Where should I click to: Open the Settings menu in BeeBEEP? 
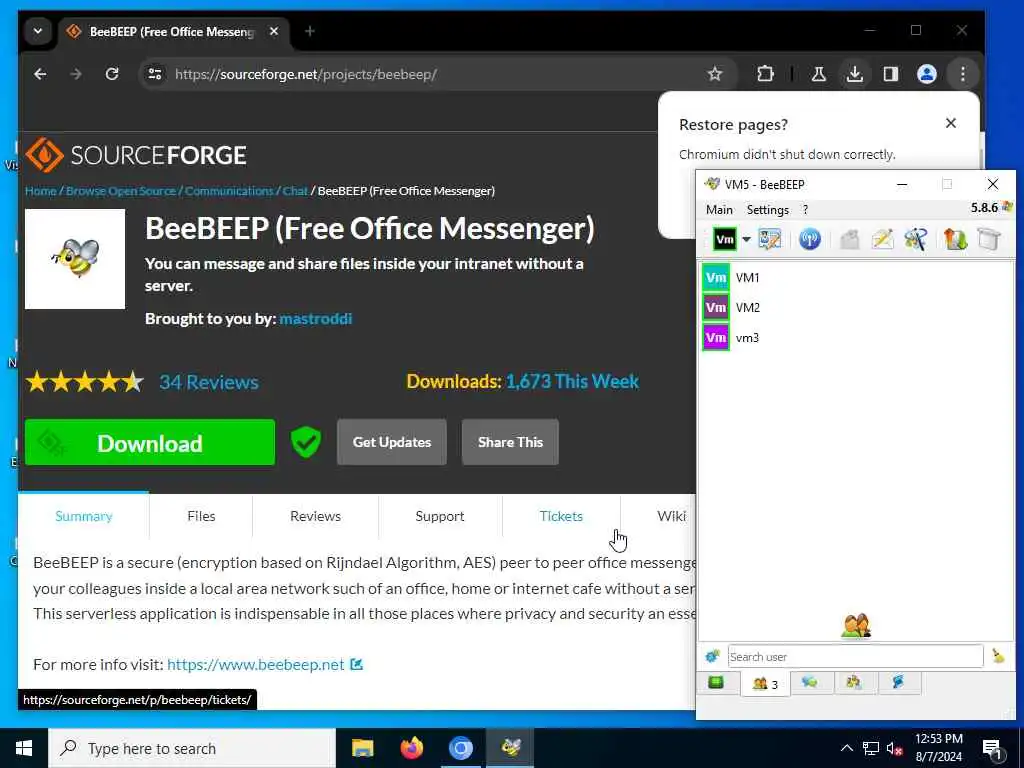pyautogui.click(x=767, y=210)
